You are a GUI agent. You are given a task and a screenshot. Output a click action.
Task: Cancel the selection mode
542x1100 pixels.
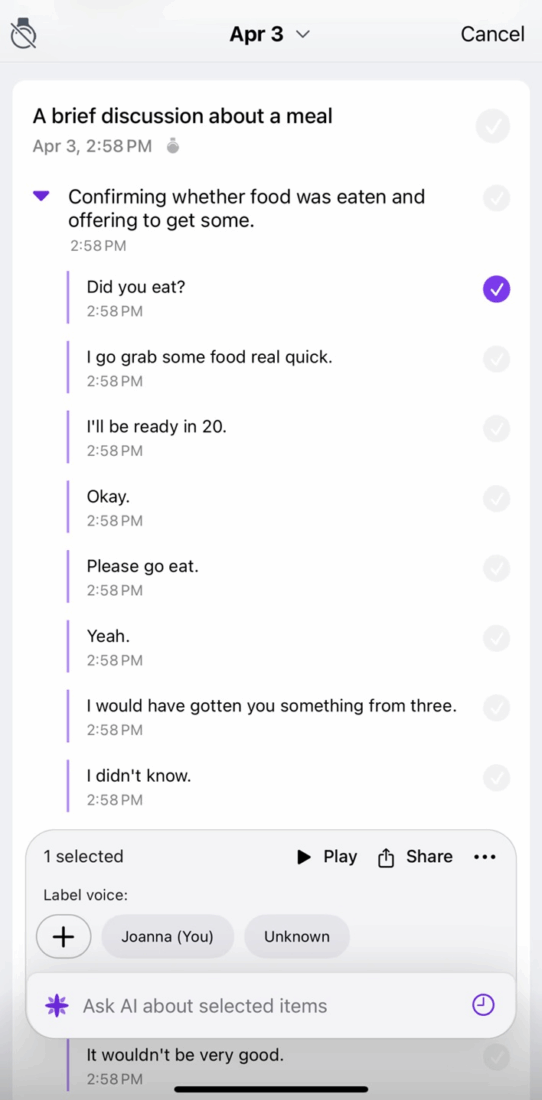(492, 34)
